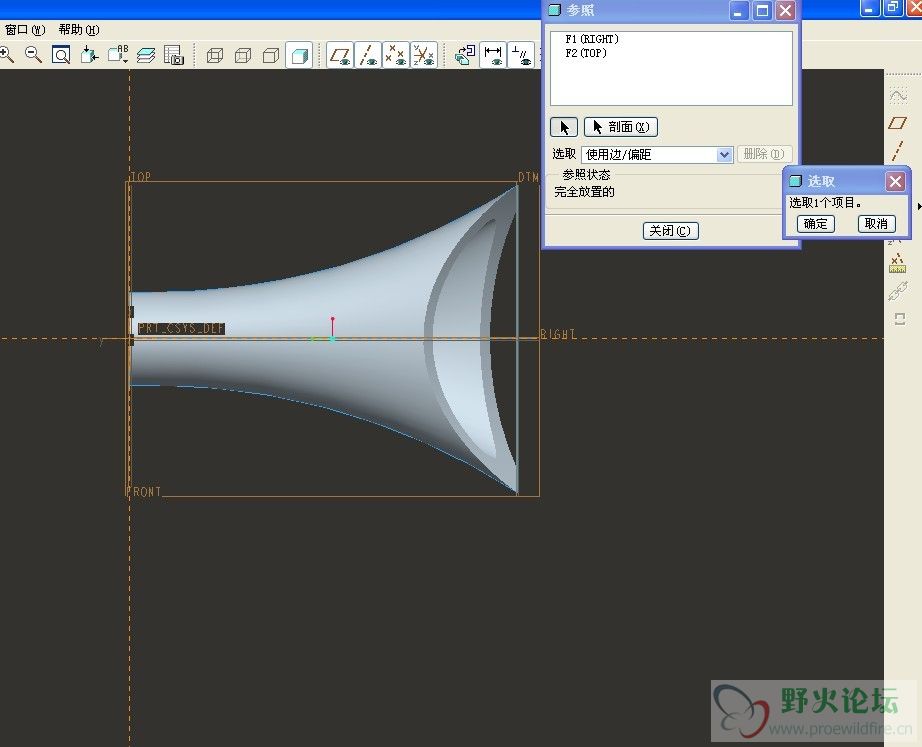Close the 选取 dialog

click(896, 182)
